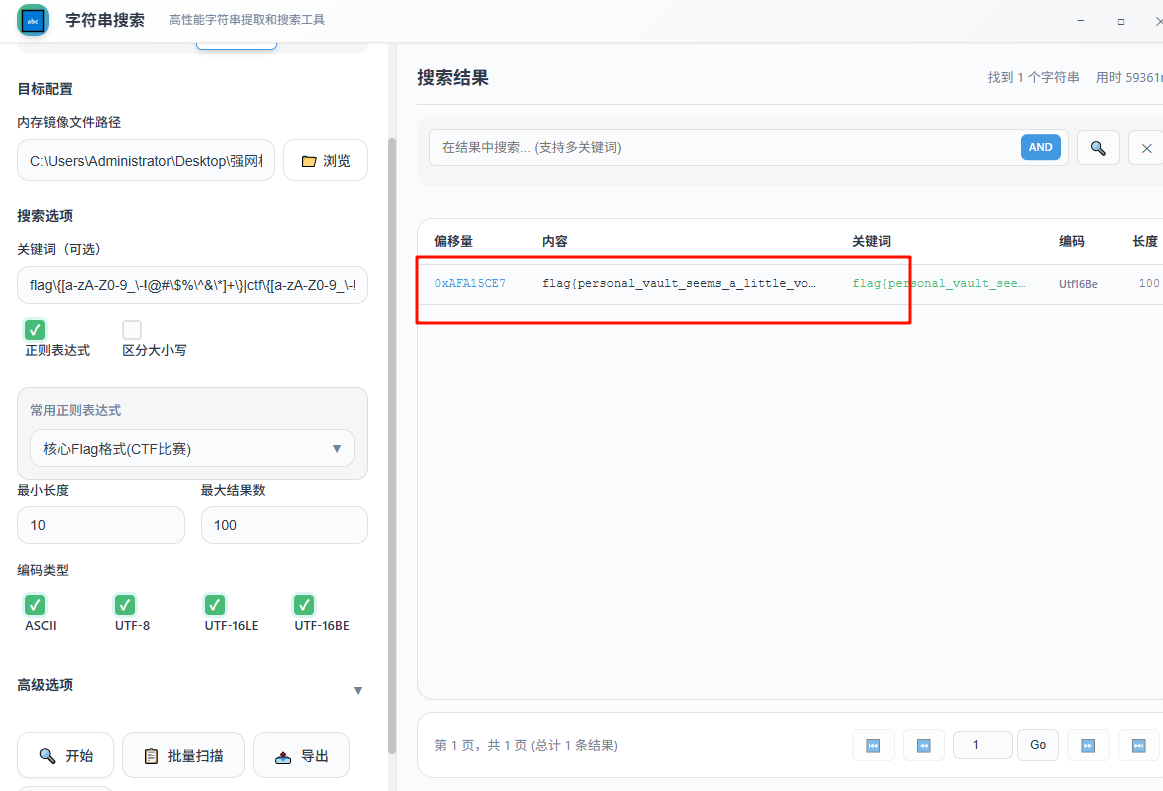
Task: Click the 最小长度 input field
Action: pos(101,525)
